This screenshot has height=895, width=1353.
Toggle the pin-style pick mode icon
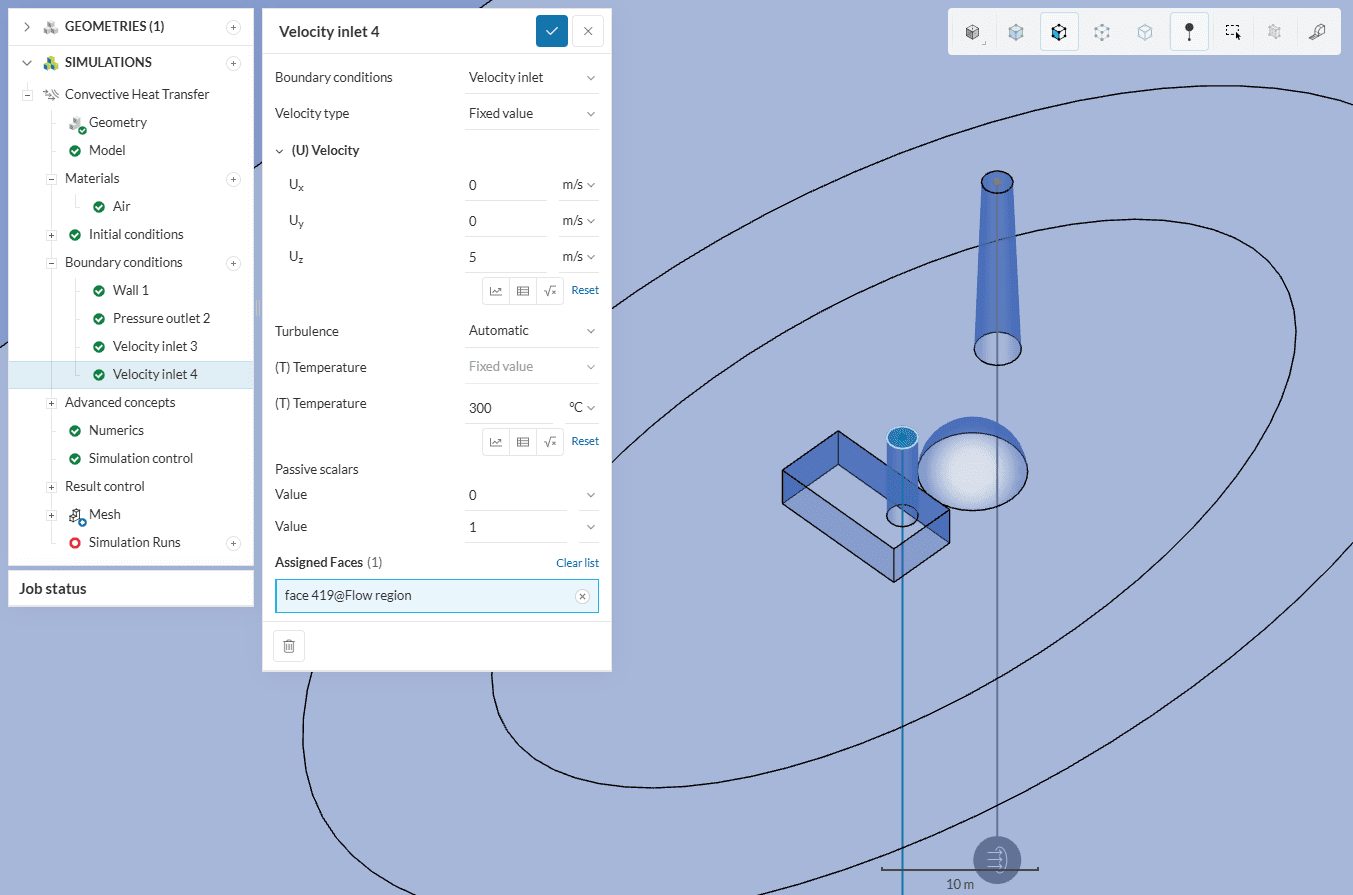point(1189,32)
